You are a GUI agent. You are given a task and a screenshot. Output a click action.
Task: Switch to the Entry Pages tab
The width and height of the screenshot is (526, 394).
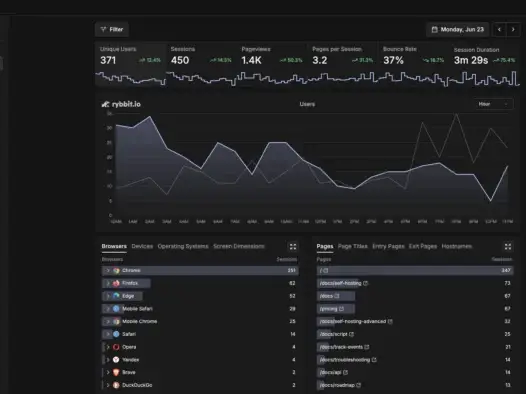[388, 246]
